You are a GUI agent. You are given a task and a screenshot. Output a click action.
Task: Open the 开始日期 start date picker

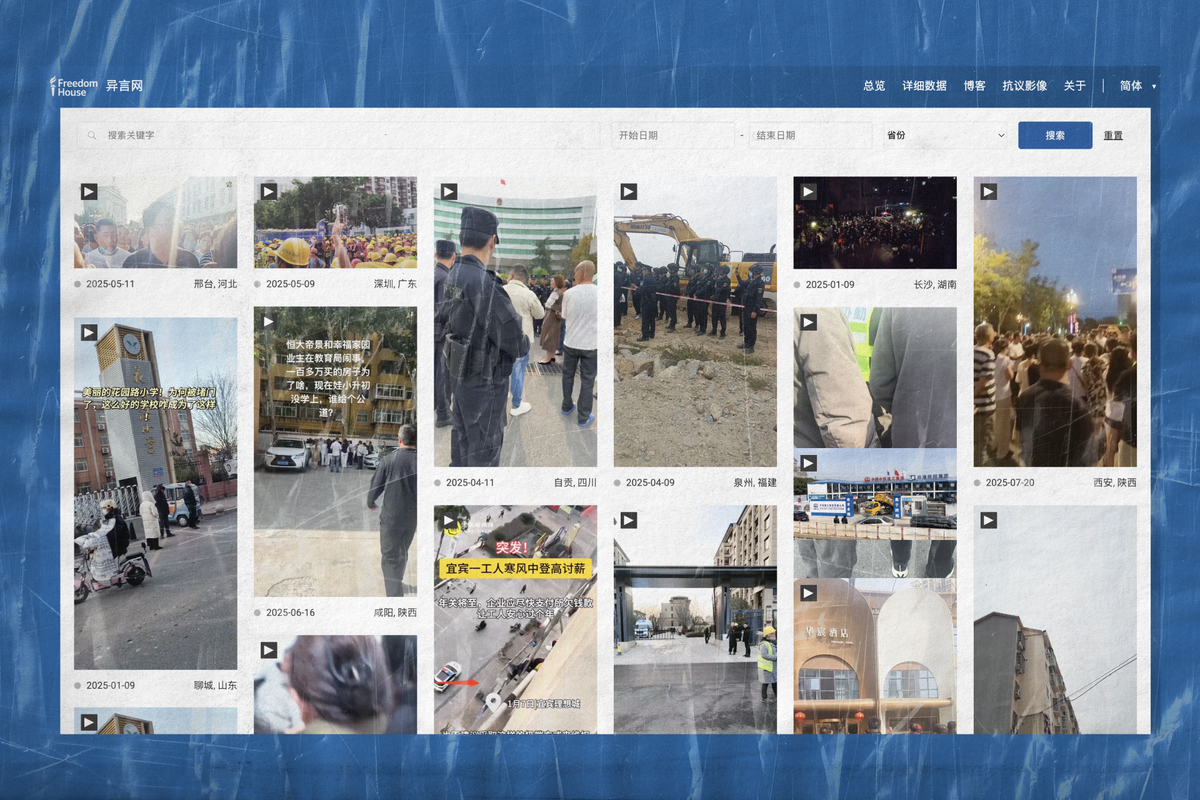[x=673, y=136]
